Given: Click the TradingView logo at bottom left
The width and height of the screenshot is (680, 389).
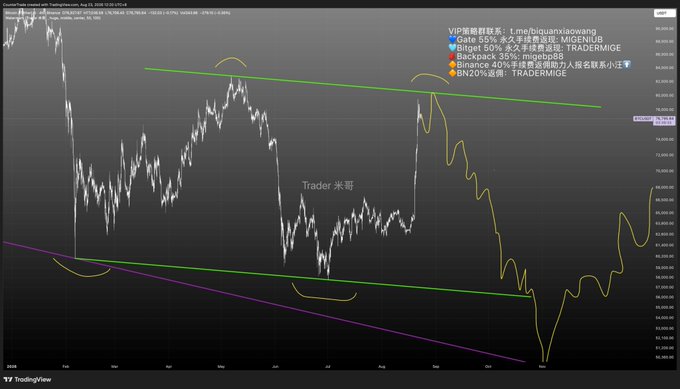Looking at the screenshot, I should click(x=27, y=379).
